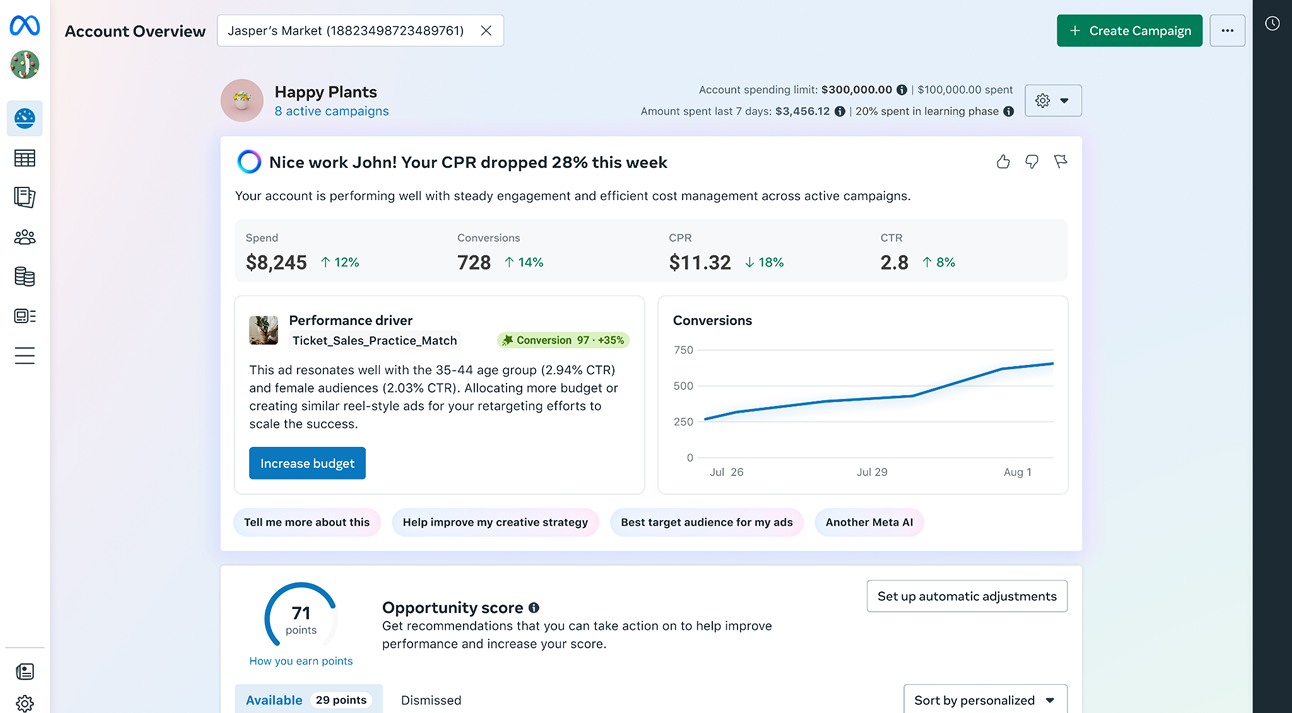Click the Another Meta AI chip
Screen dimensions: 1292x713
tap(869, 522)
